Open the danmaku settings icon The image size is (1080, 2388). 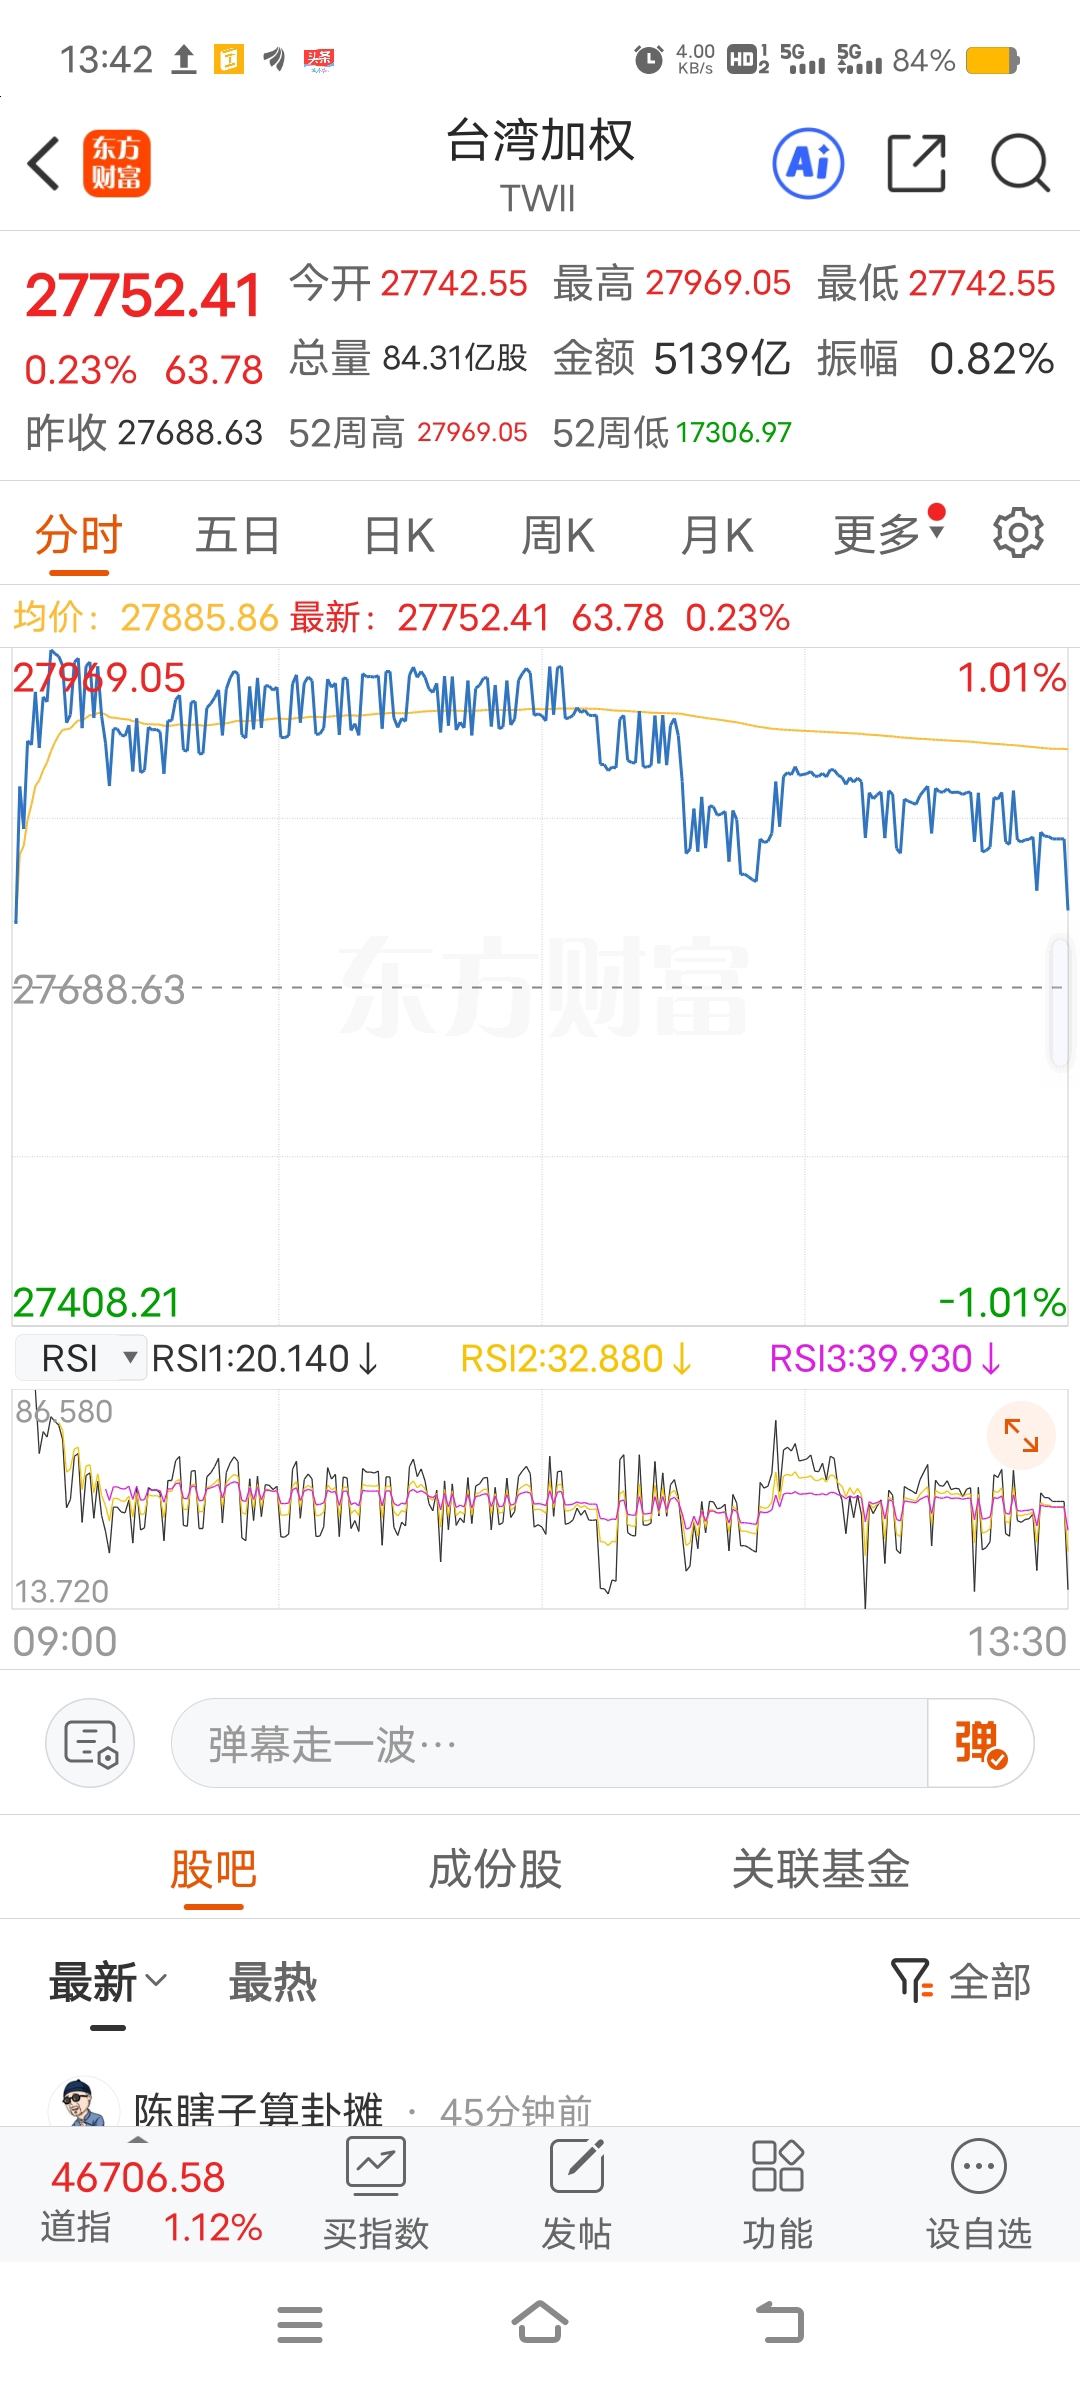[90, 1743]
